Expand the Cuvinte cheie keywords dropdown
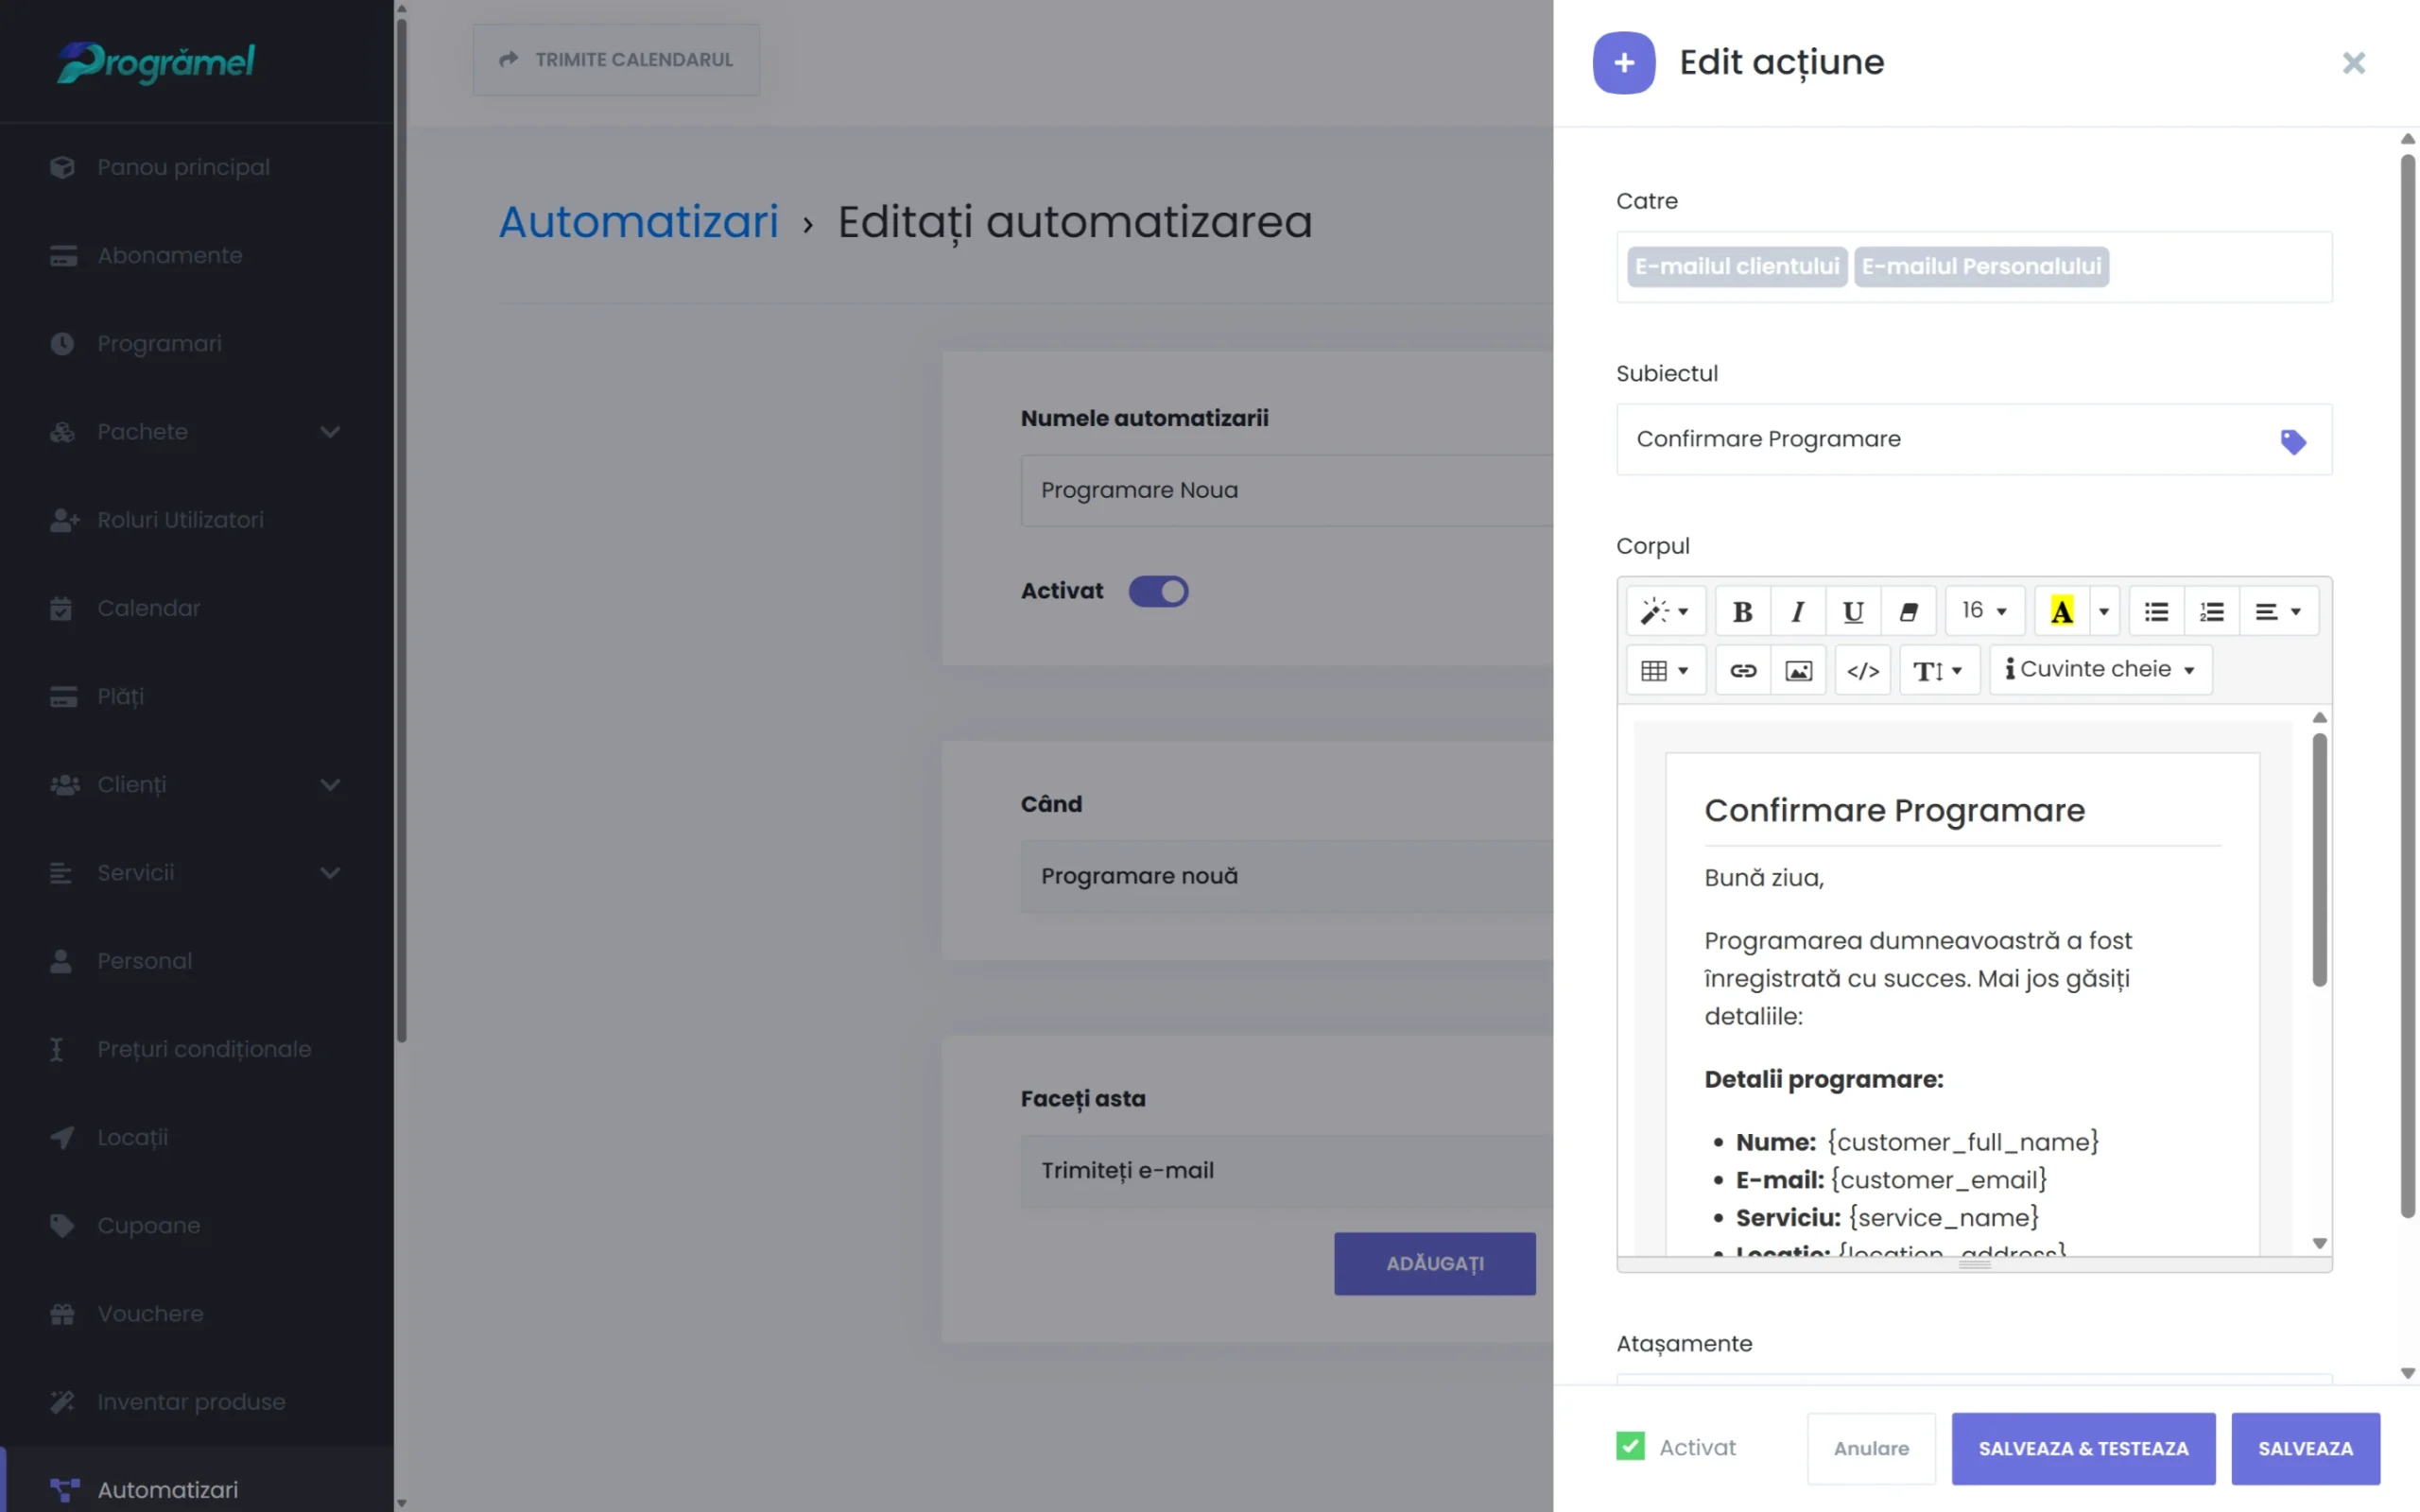Screen dimensions: 2420x1512 2100,669
